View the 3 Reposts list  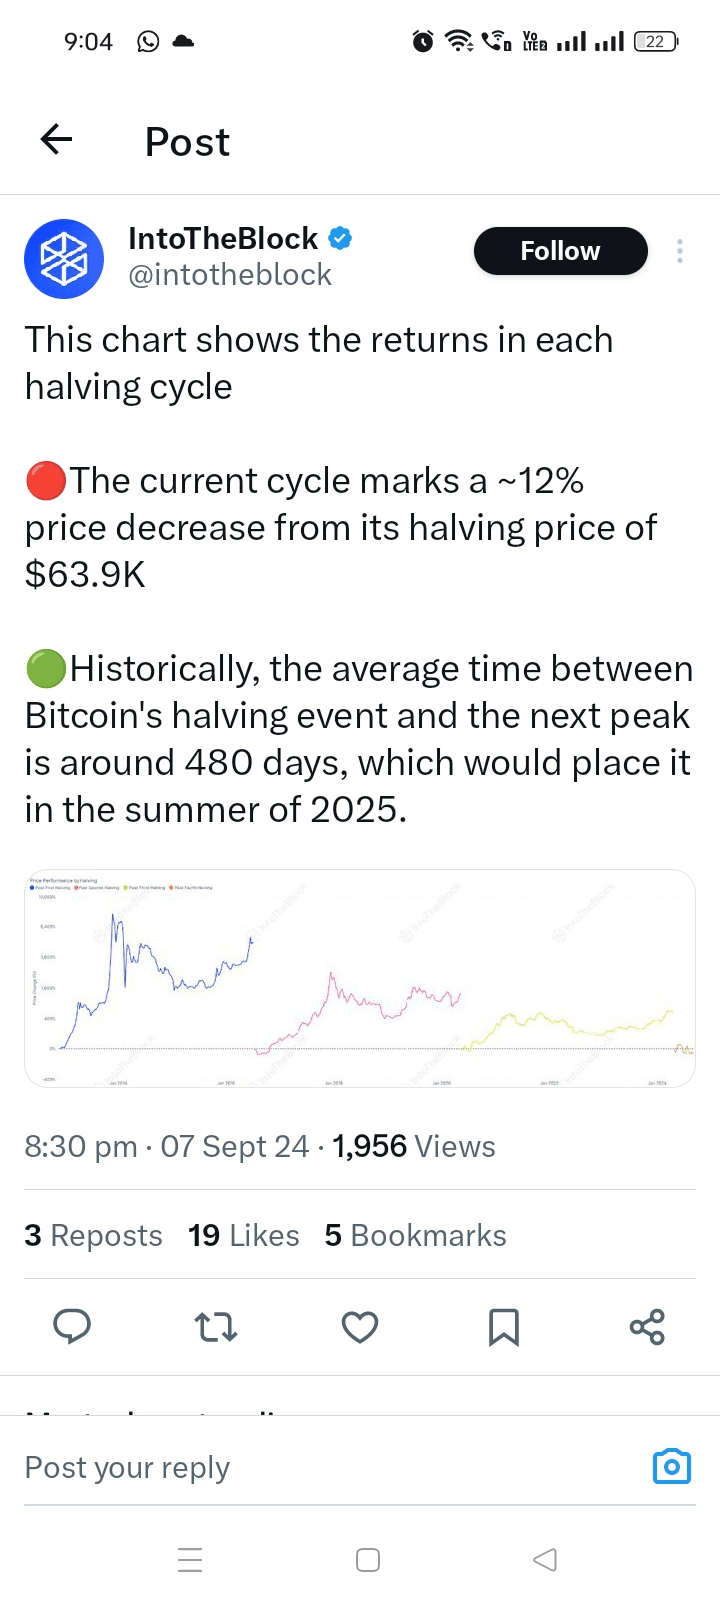pos(93,1235)
